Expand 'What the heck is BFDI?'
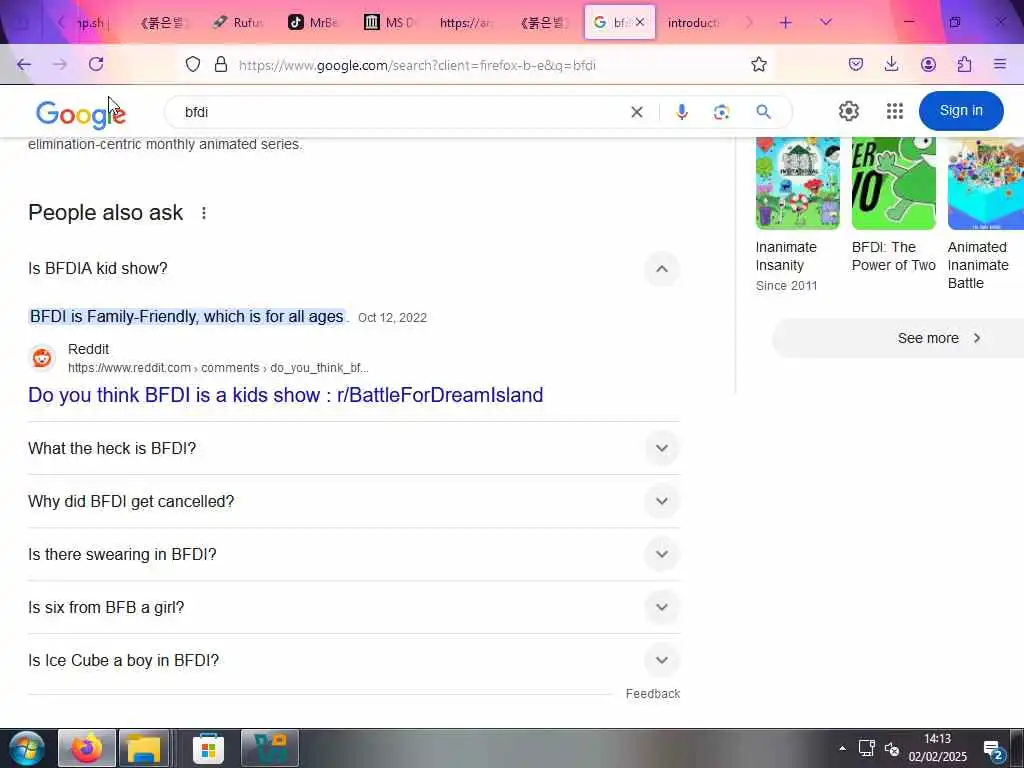This screenshot has width=1024, height=768. [x=662, y=449]
